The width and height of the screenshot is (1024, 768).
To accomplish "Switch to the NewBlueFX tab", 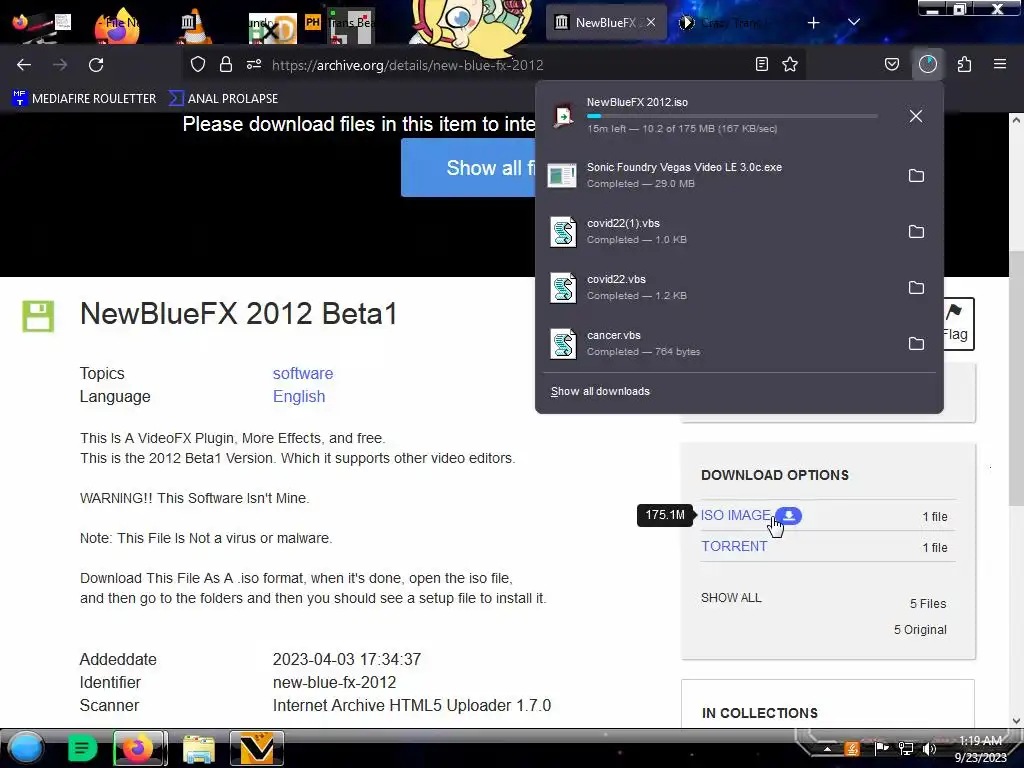I will coord(606,23).
